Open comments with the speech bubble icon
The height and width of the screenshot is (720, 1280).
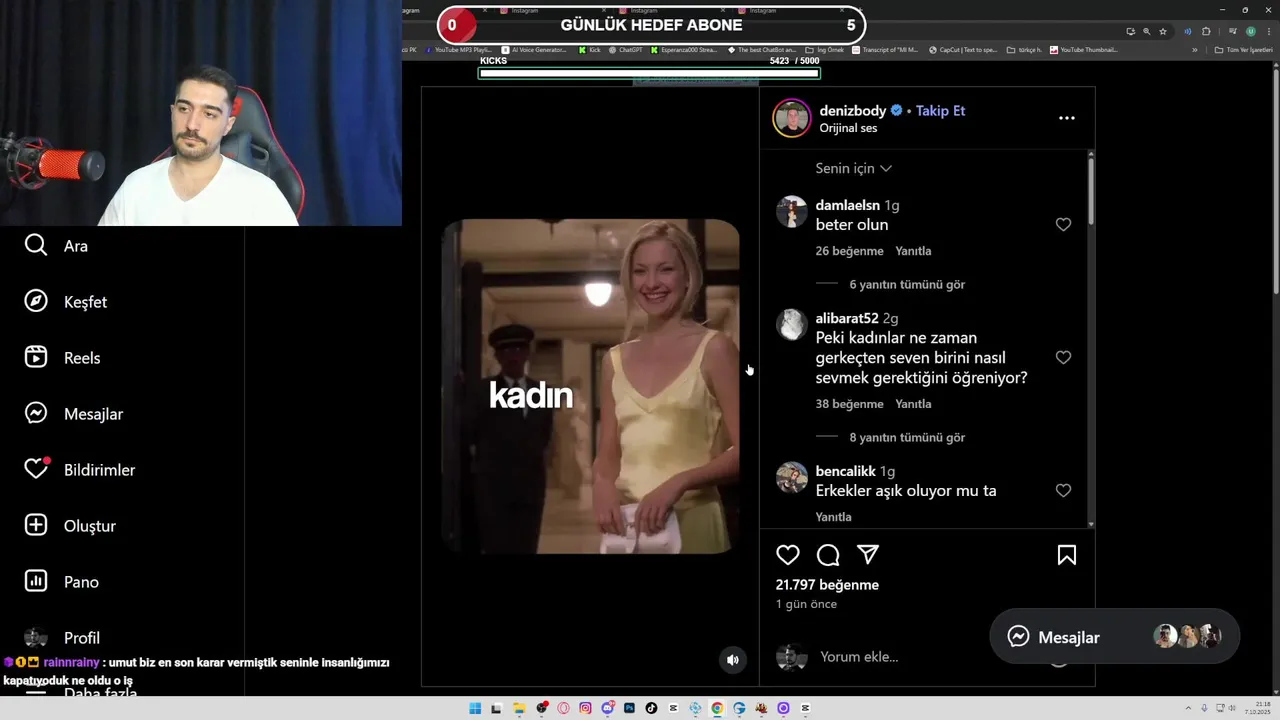point(828,555)
